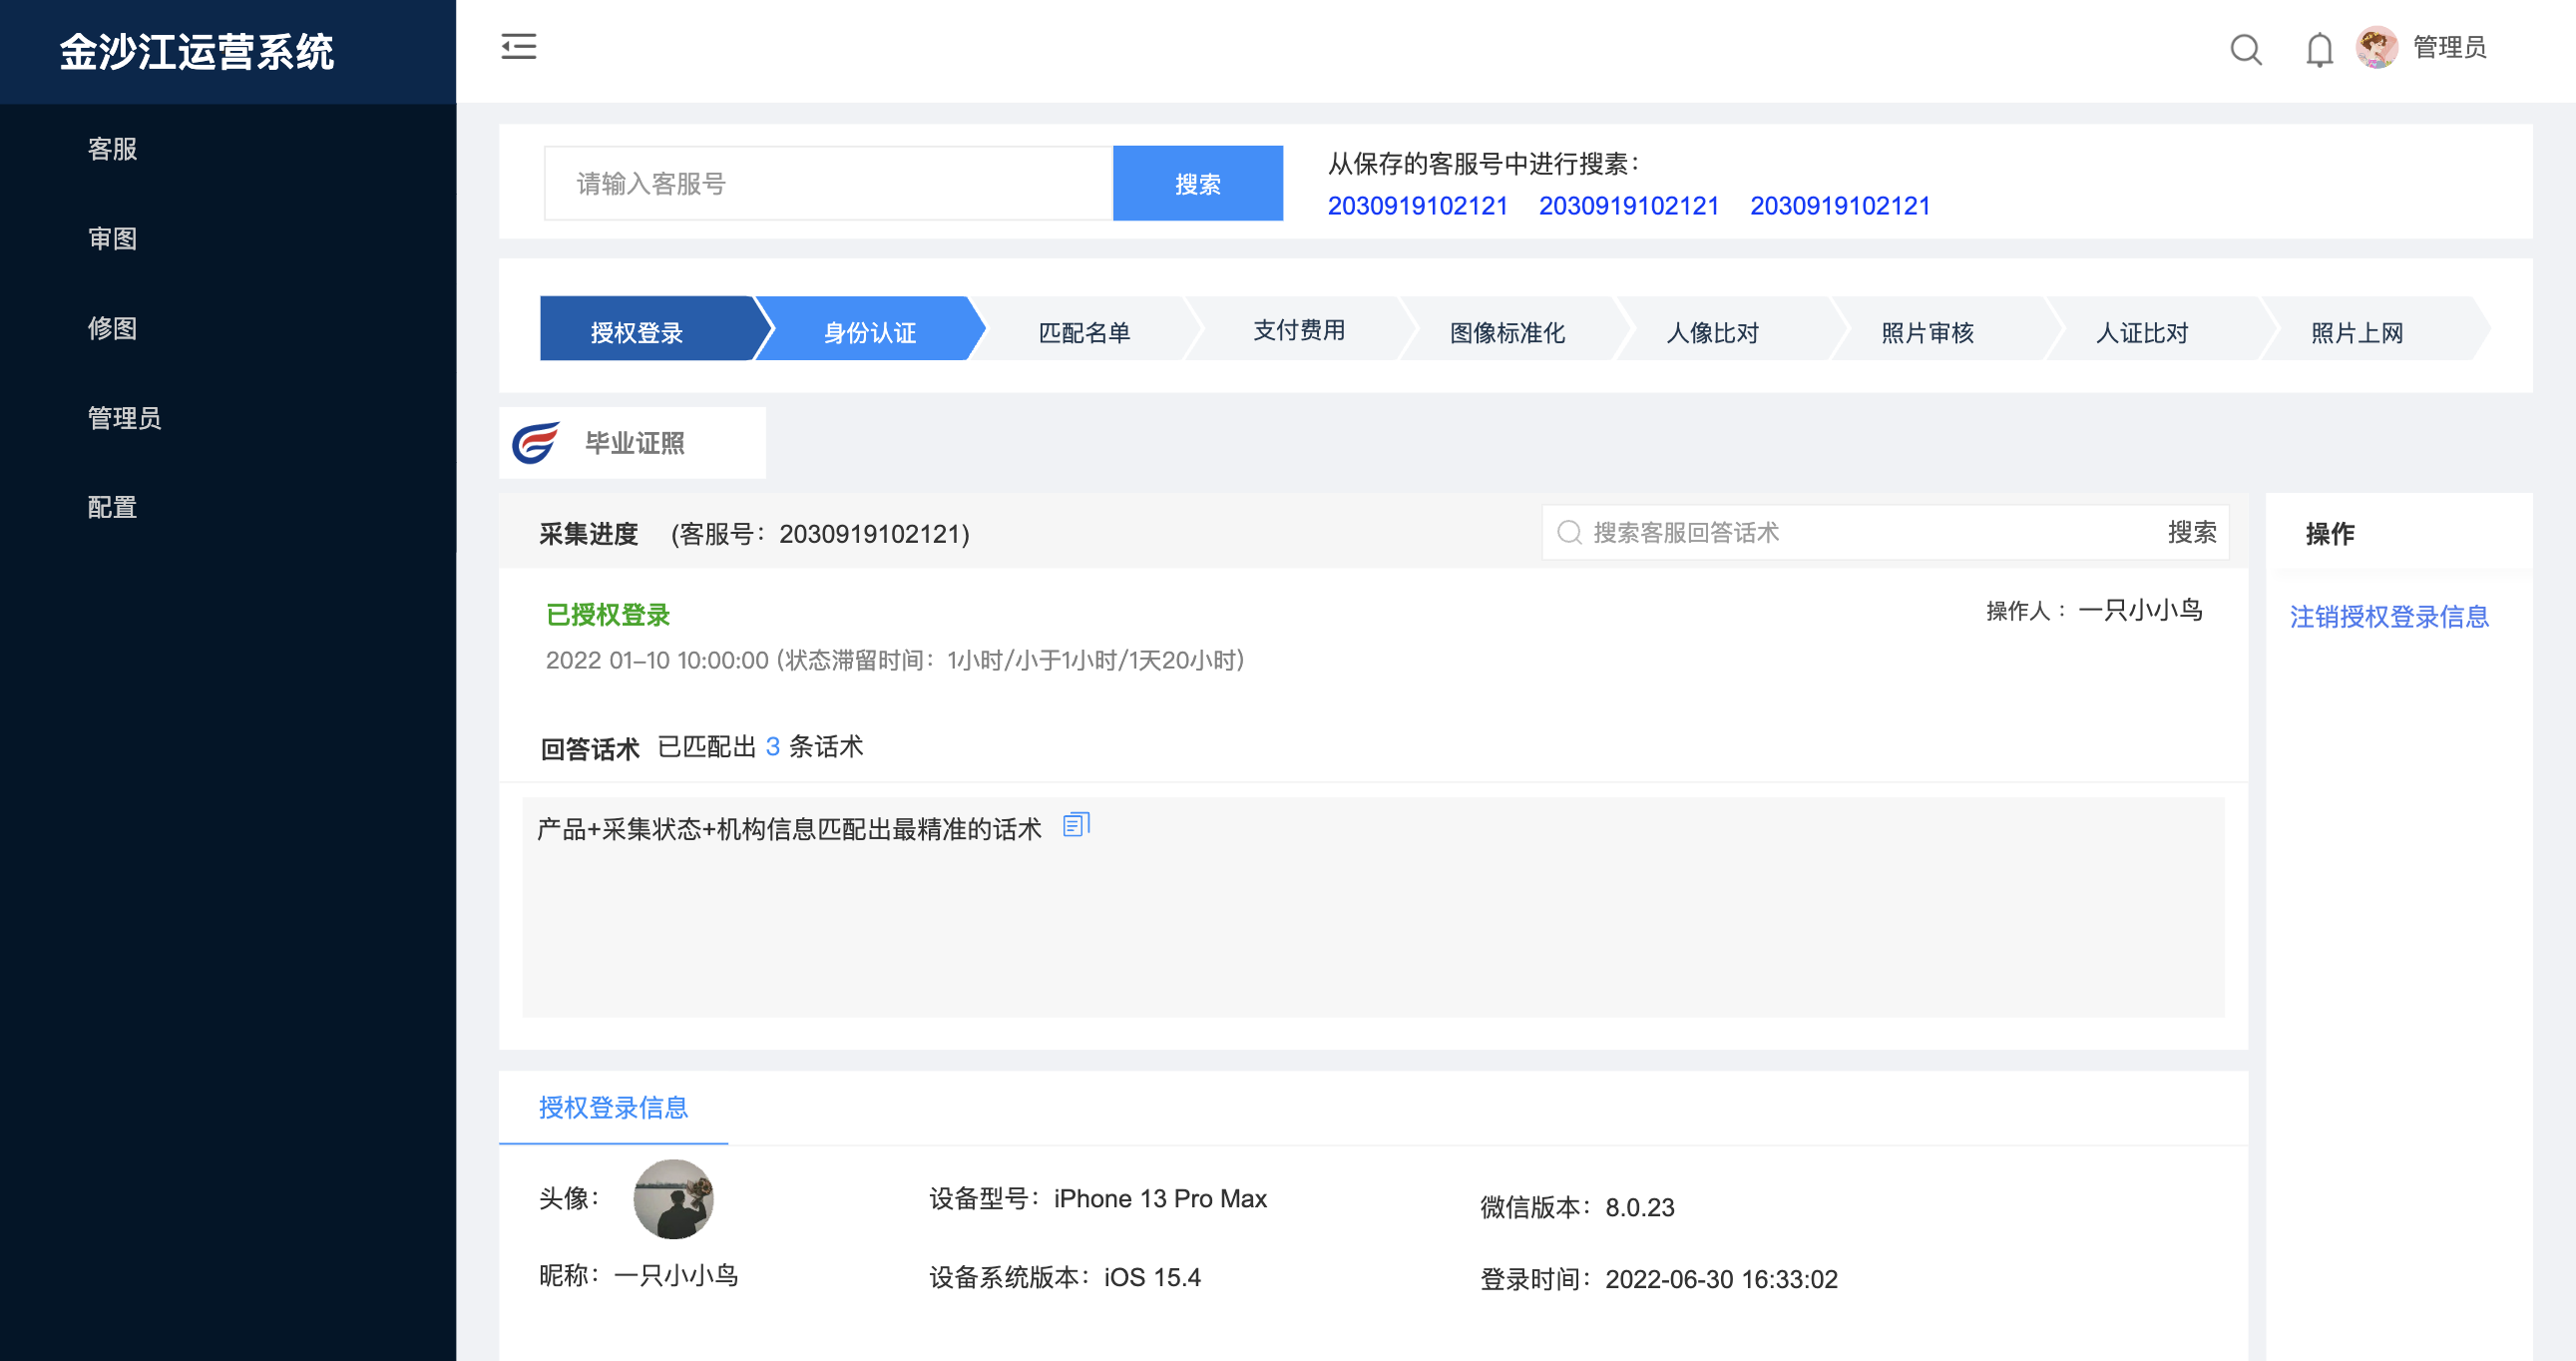Click 客服号 2030919102121 in 采集进度 header
Image resolution: width=2576 pixels, height=1361 pixels.
(870, 534)
